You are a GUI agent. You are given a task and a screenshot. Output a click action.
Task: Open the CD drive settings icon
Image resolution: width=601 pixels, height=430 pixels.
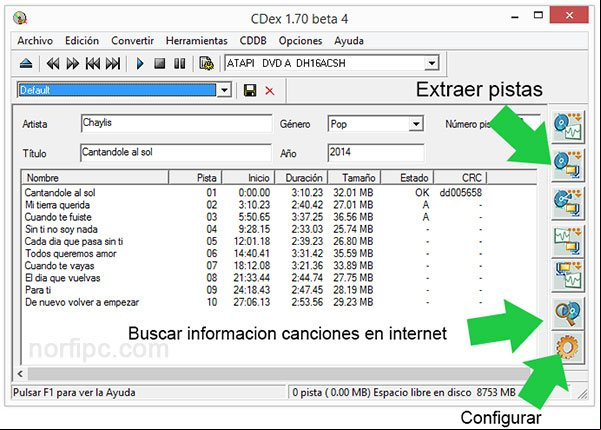[207, 64]
